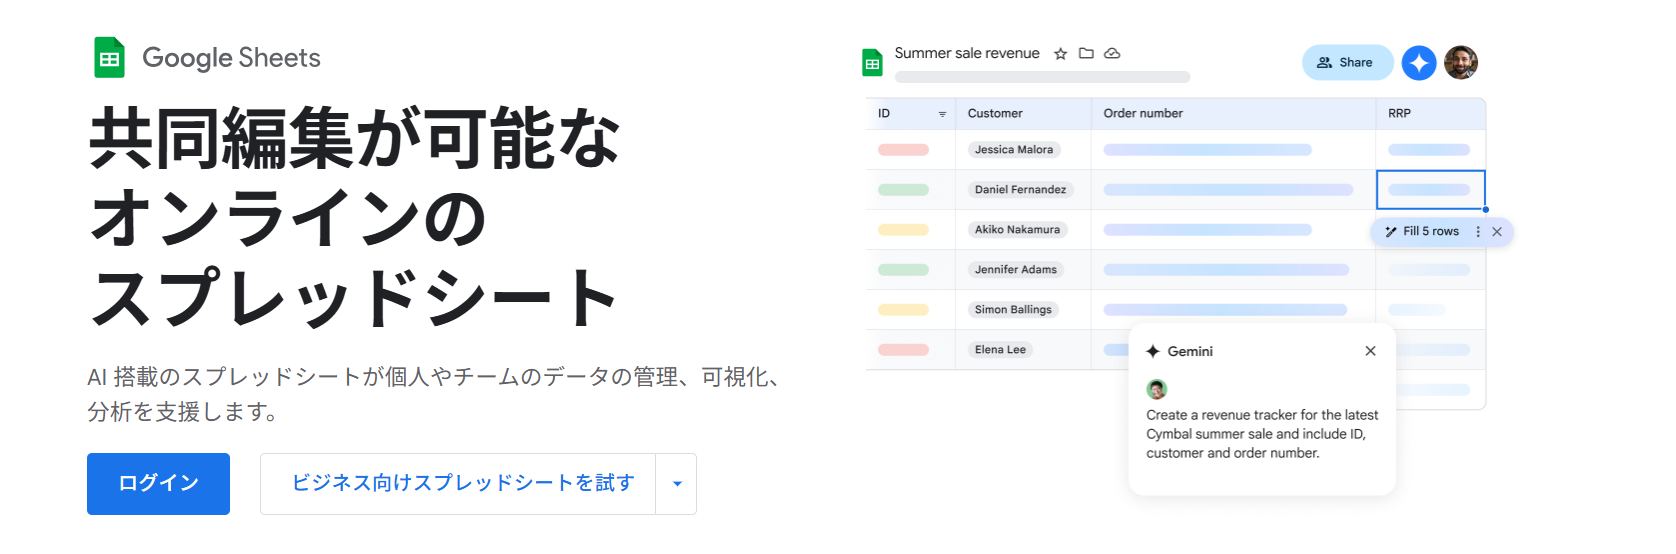Click the ログイン button
1676x554 pixels.
pos(158,484)
